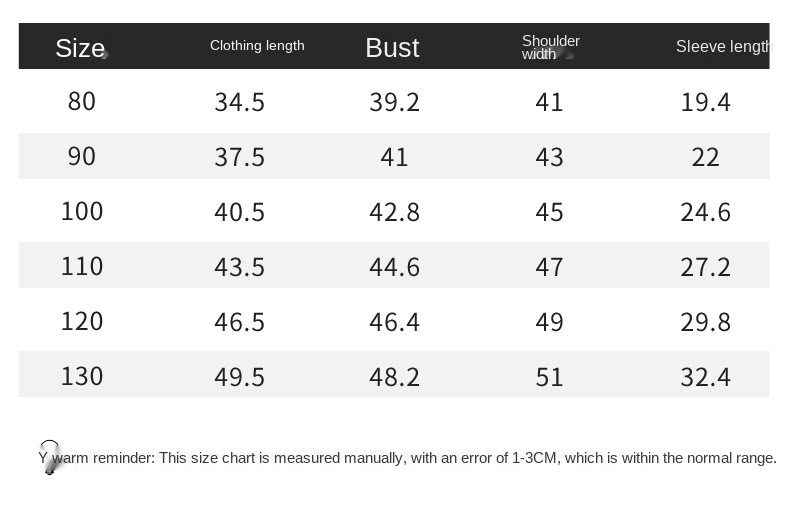Click the size 120 row label
Screen dimensions: 790x510
click(x=82, y=322)
